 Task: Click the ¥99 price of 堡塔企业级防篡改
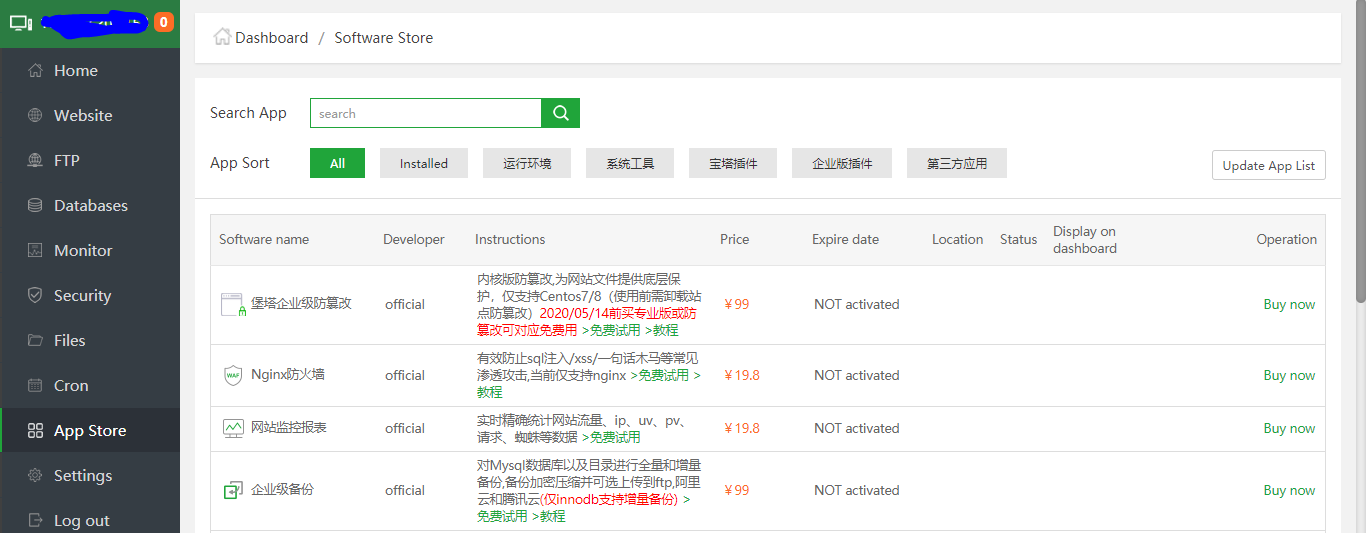736,305
